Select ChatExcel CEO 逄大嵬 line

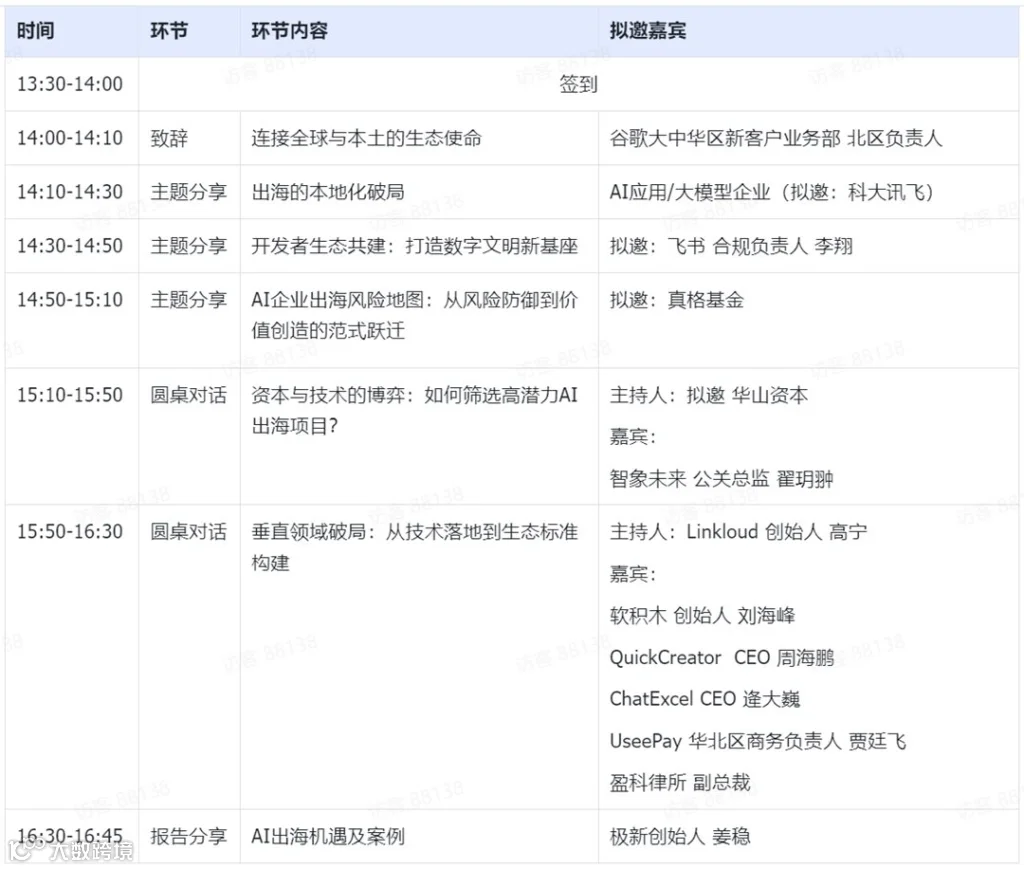tap(705, 699)
